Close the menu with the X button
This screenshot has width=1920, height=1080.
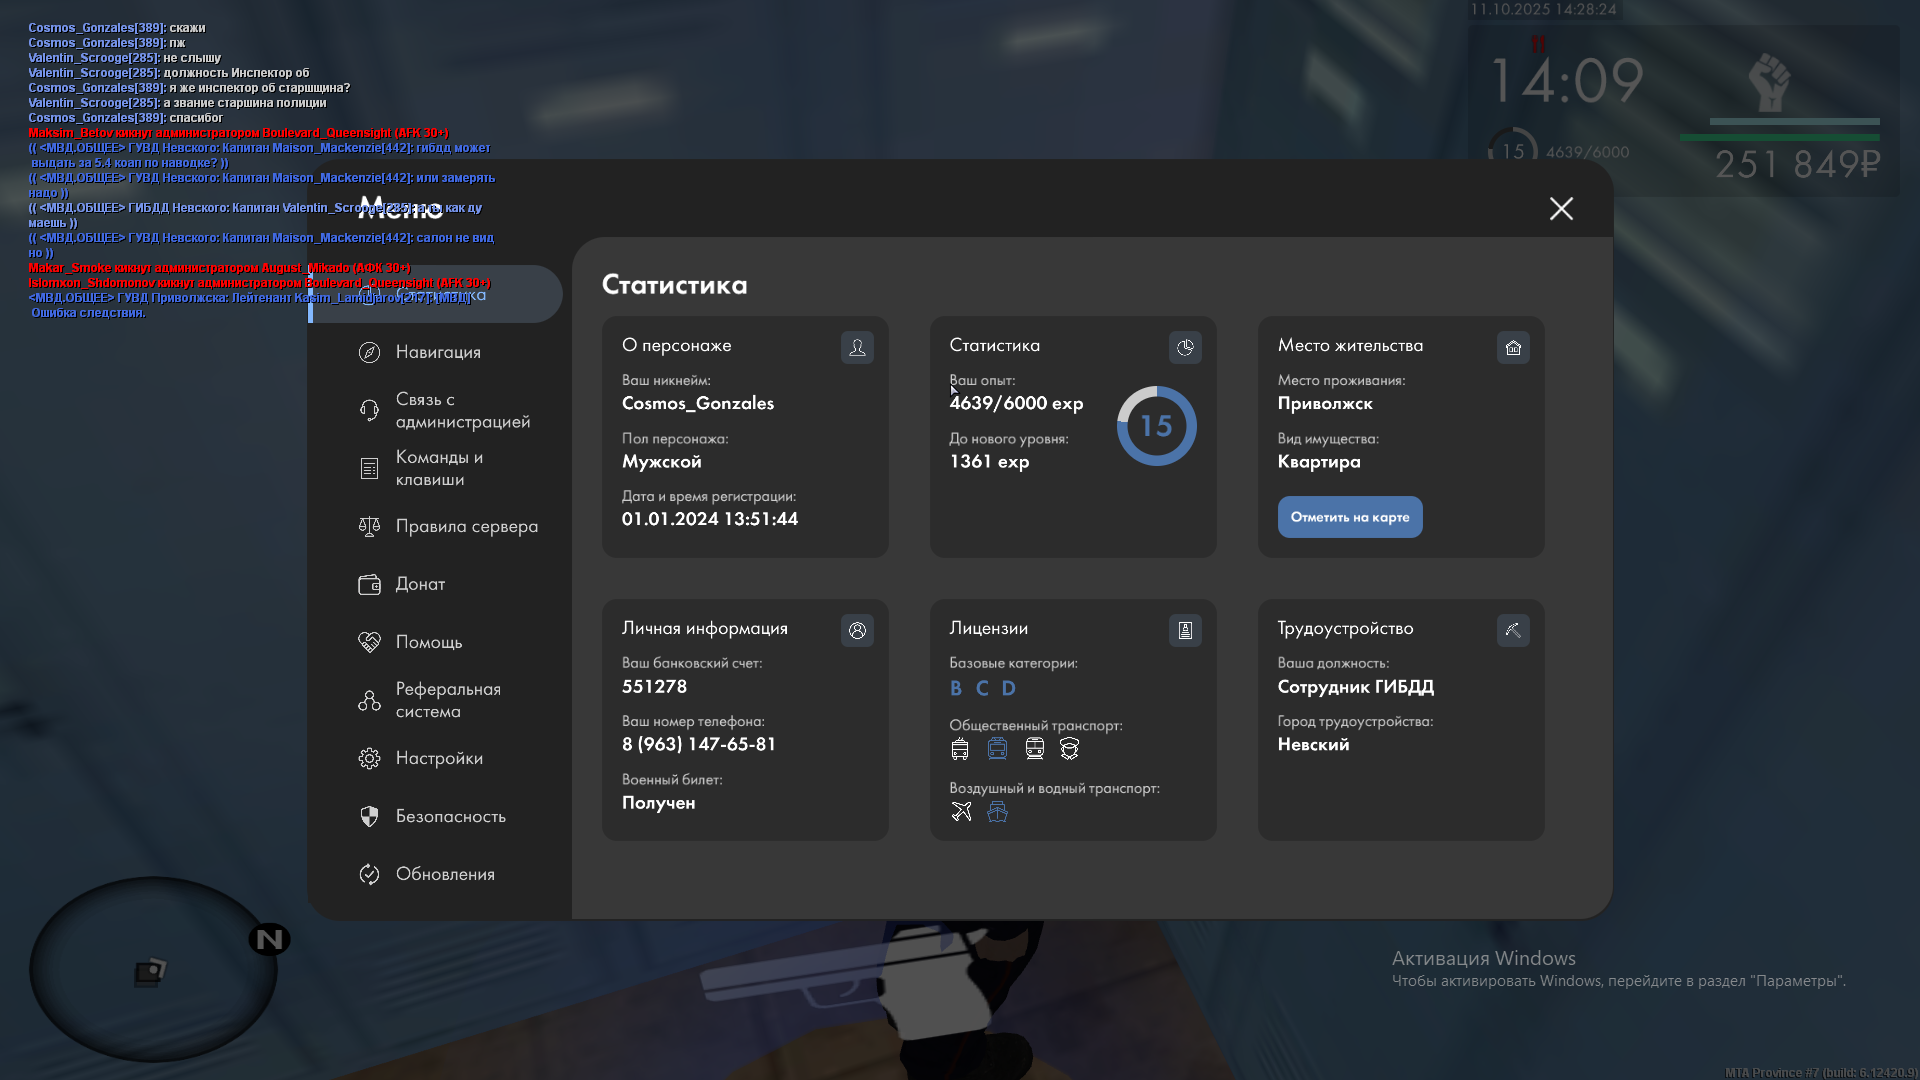point(1561,209)
